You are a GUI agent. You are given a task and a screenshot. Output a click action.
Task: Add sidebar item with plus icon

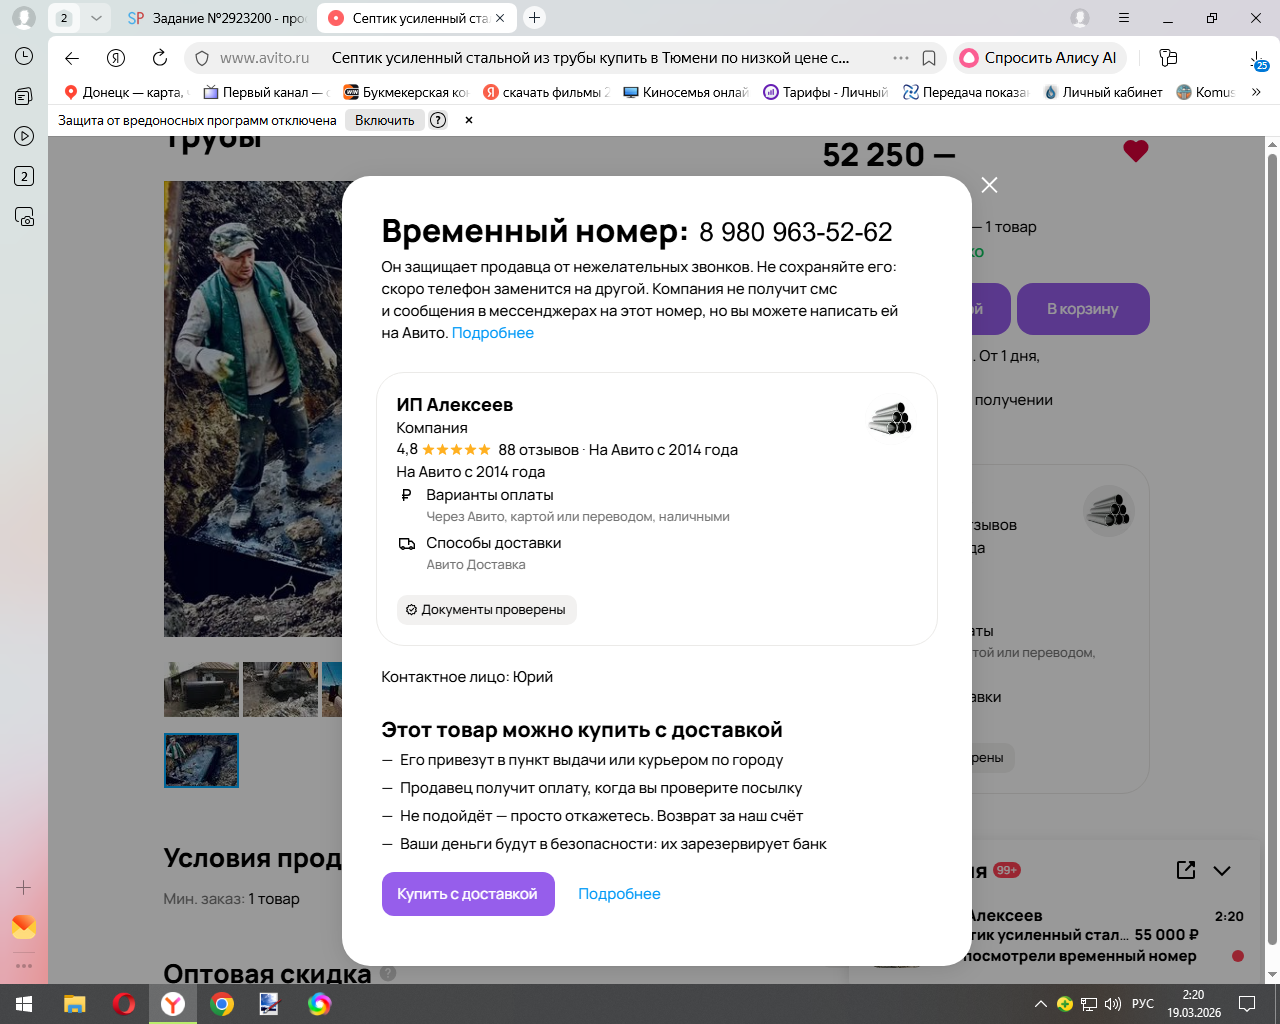(x=24, y=887)
